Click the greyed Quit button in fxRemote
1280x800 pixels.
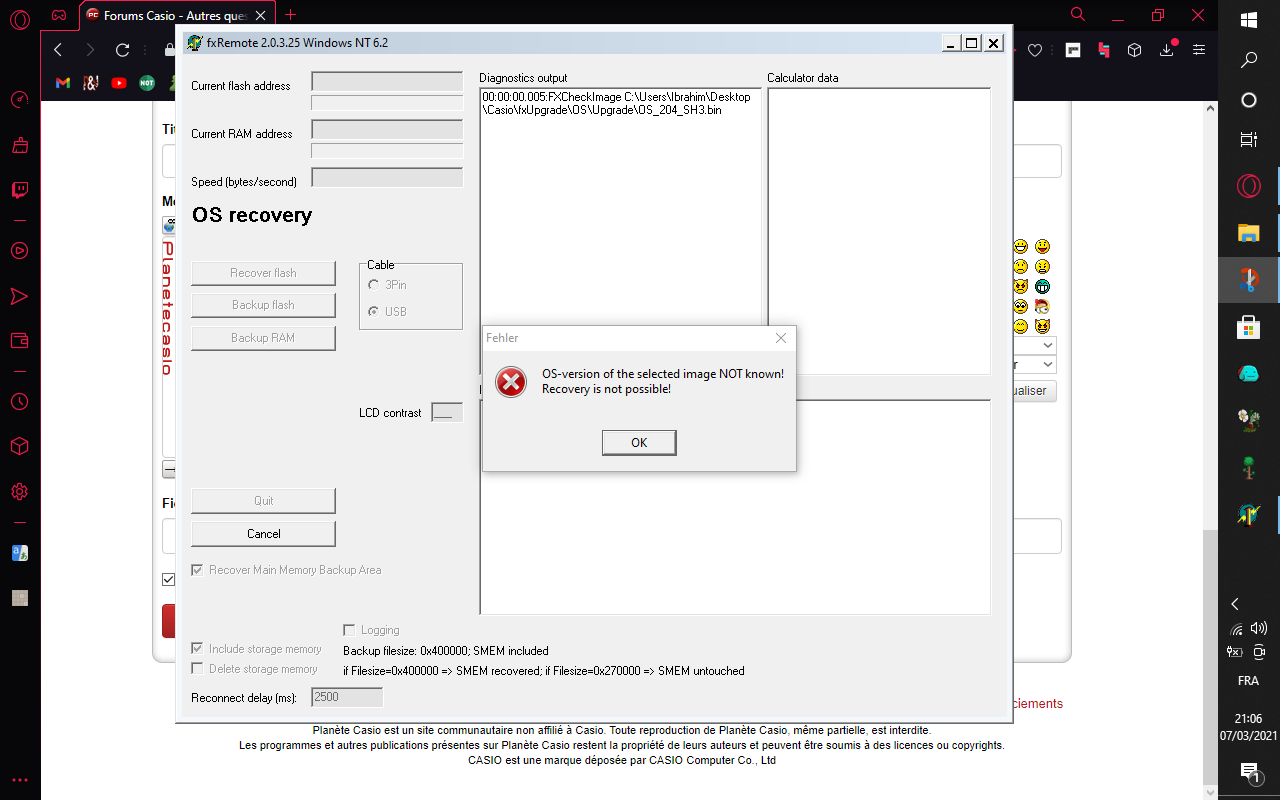coord(263,501)
